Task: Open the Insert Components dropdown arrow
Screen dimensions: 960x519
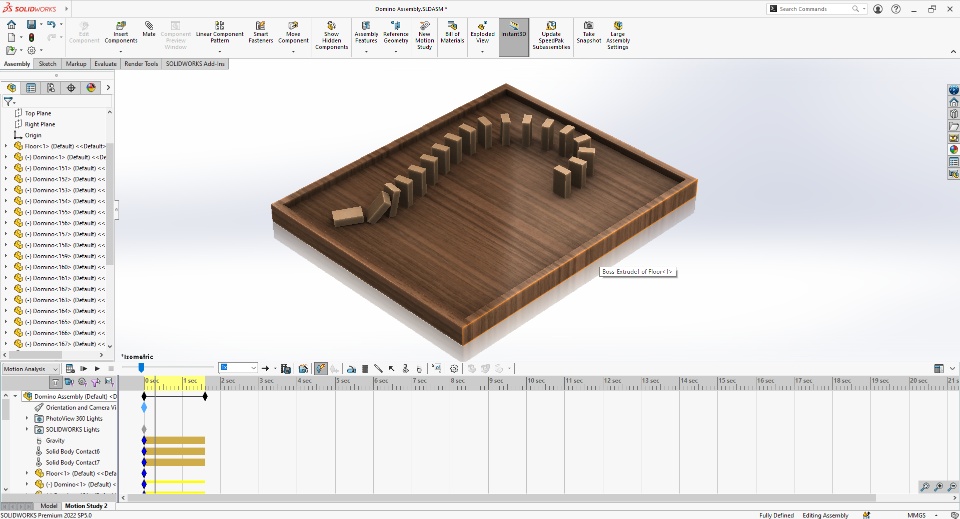Action: tap(121, 51)
